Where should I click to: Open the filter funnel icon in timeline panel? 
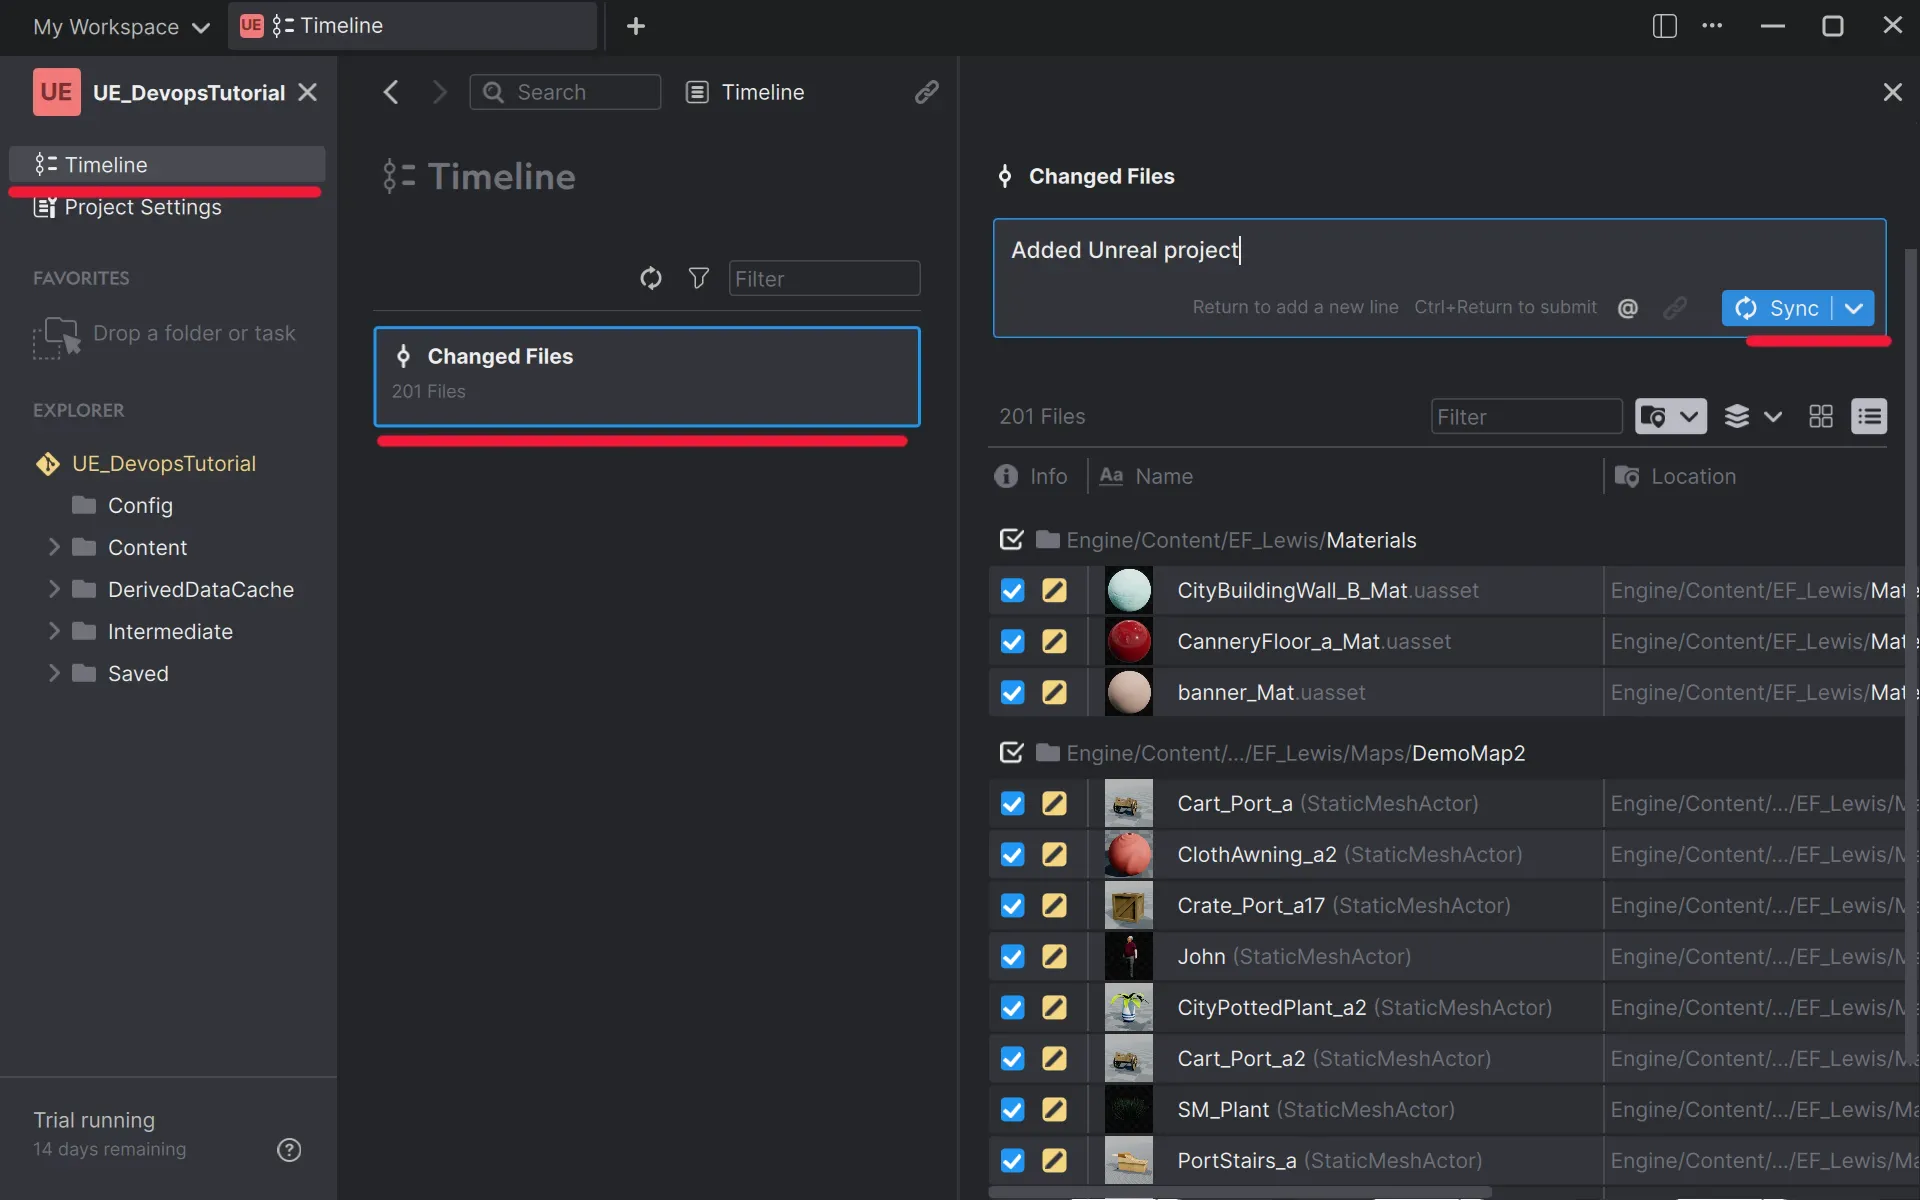point(698,278)
